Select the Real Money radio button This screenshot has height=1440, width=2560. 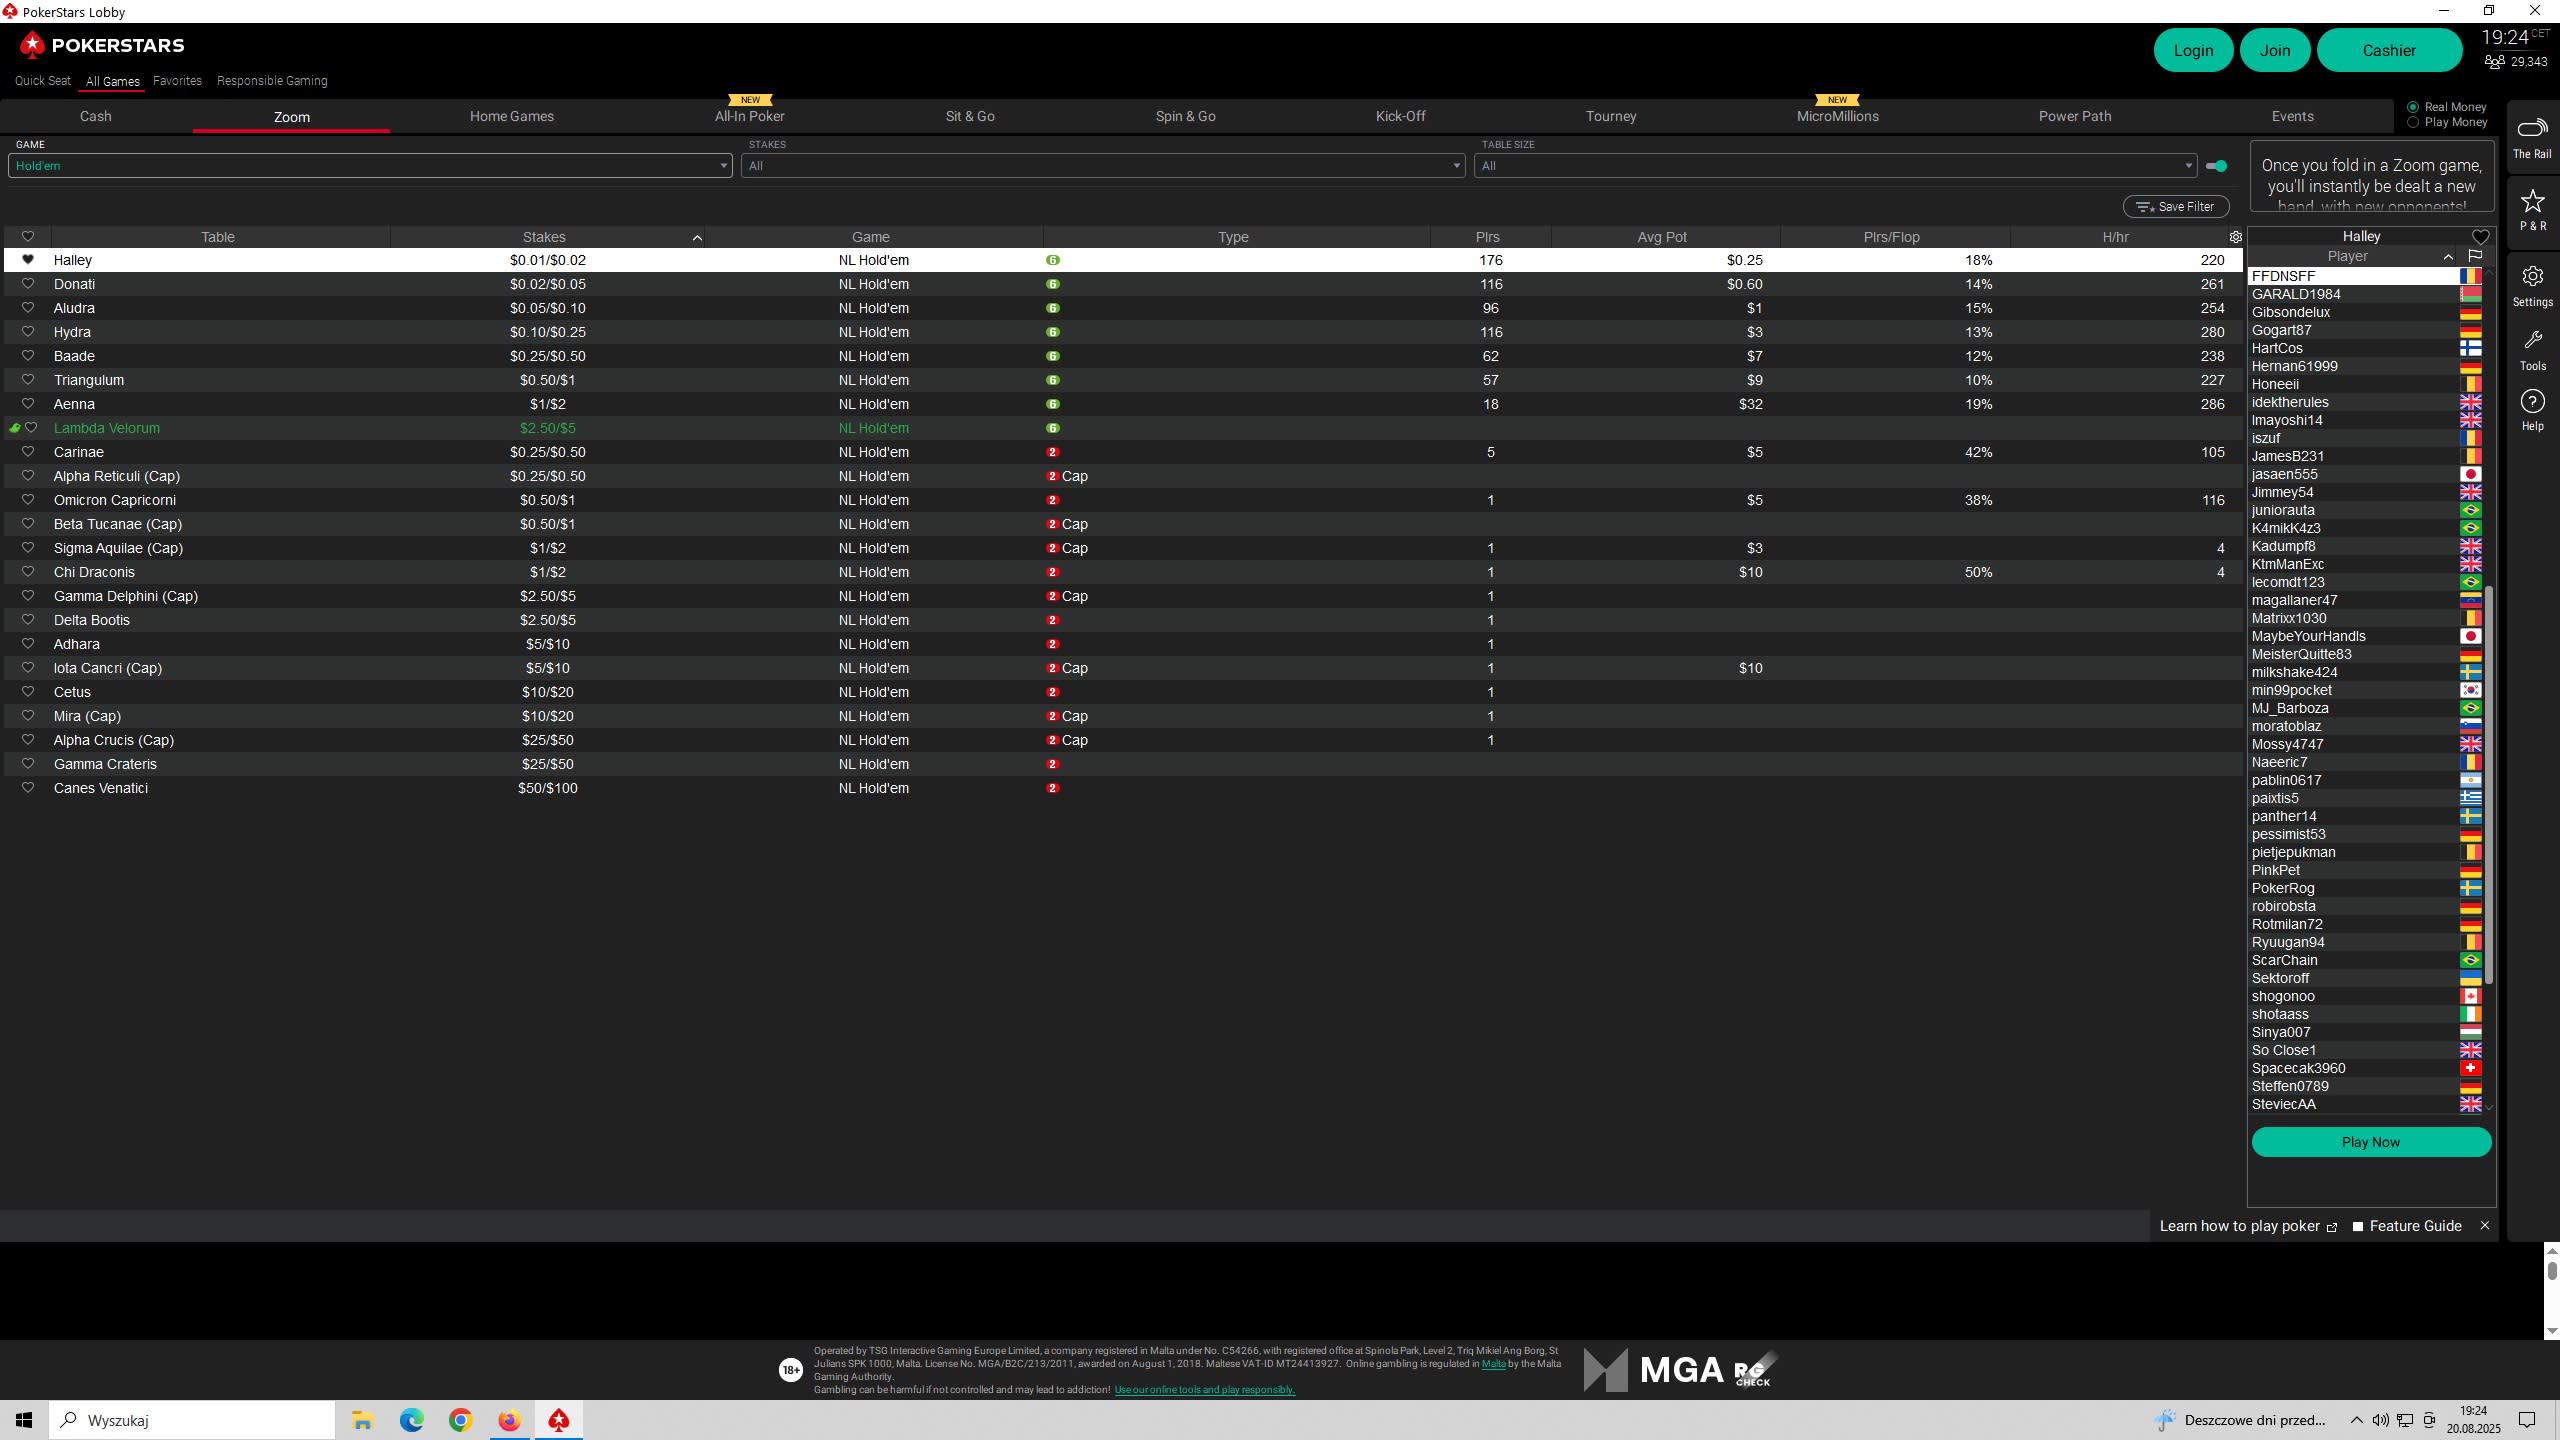(x=2413, y=107)
